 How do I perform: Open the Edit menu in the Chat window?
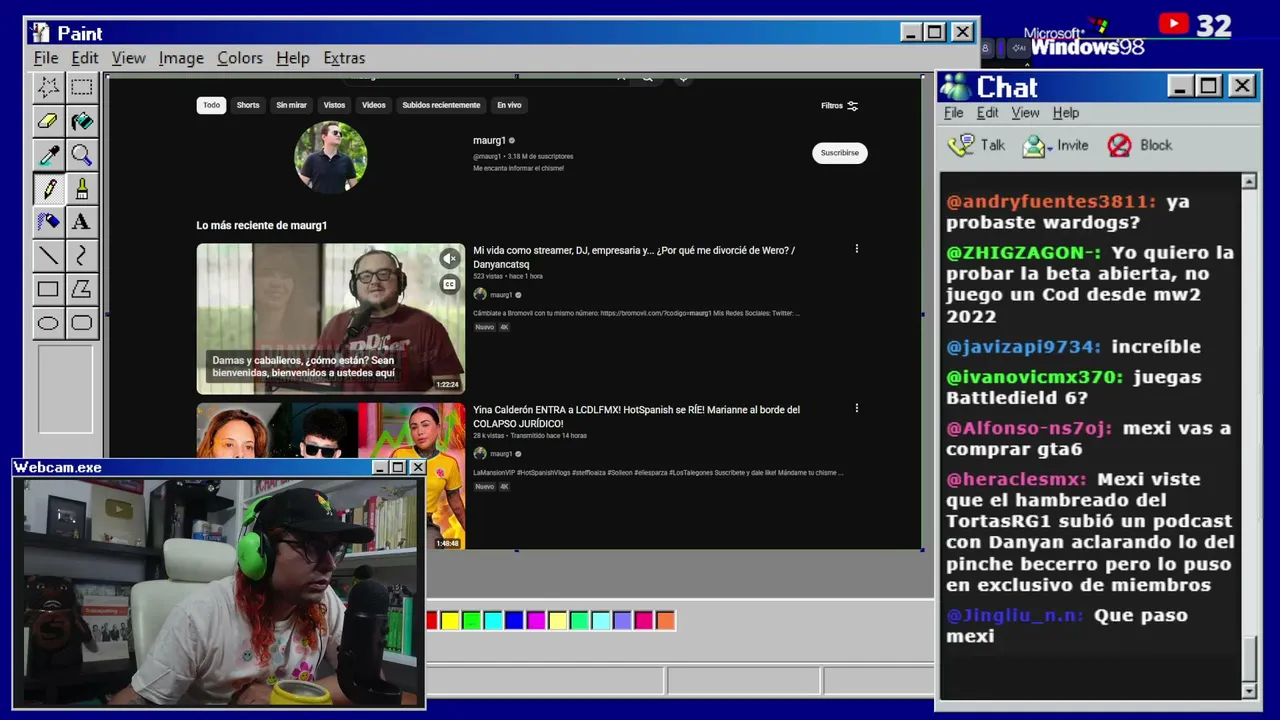coord(988,113)
